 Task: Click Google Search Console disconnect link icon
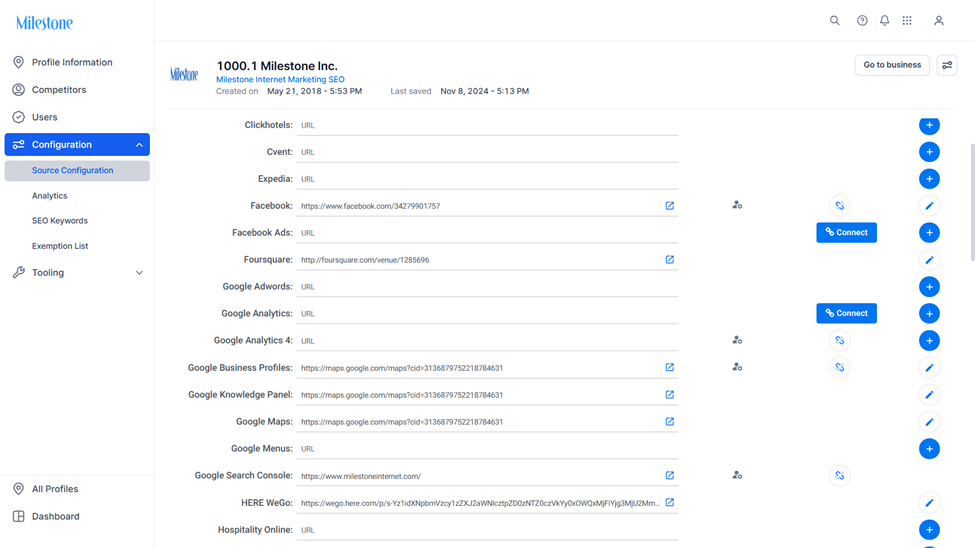[839, 476]
